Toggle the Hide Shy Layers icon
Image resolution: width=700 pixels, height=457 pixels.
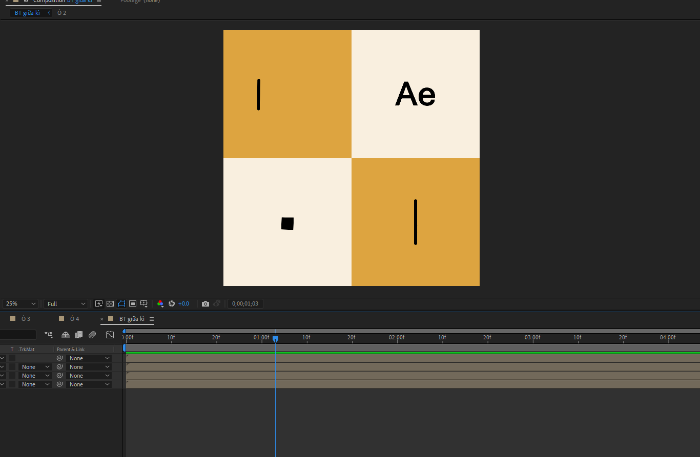(65, 334)
